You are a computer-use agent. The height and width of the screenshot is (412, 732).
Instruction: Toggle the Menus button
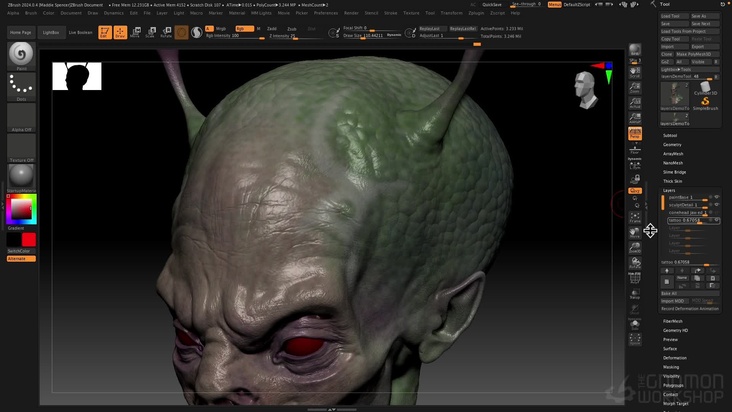(x=555, y=5)
